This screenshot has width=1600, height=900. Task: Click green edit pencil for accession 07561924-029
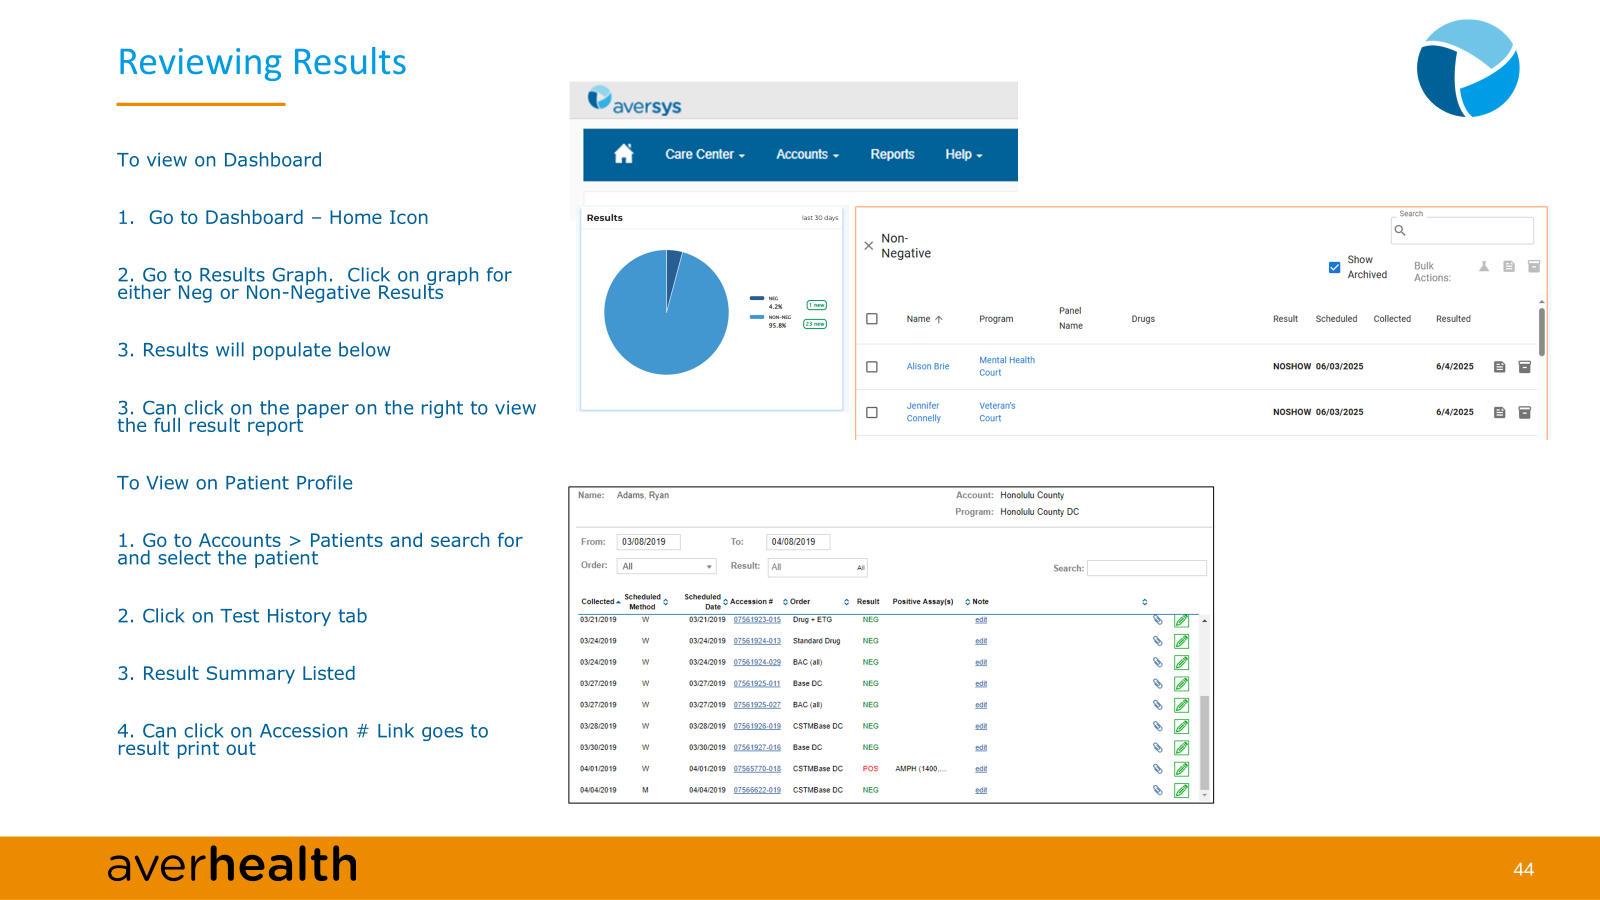pyautogui.click(x=1181, y=662)
